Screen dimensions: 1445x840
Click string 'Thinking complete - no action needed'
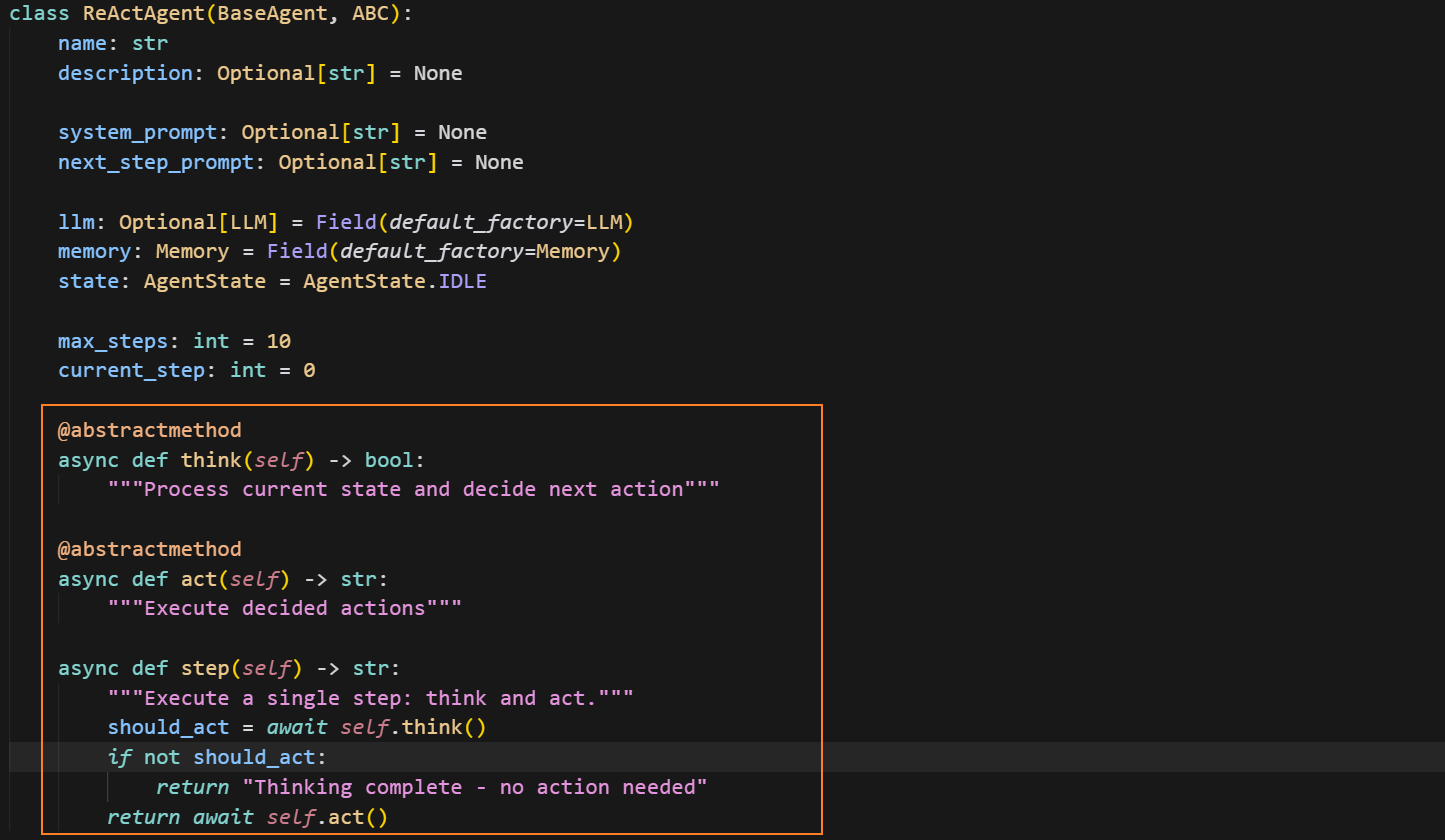475,787
